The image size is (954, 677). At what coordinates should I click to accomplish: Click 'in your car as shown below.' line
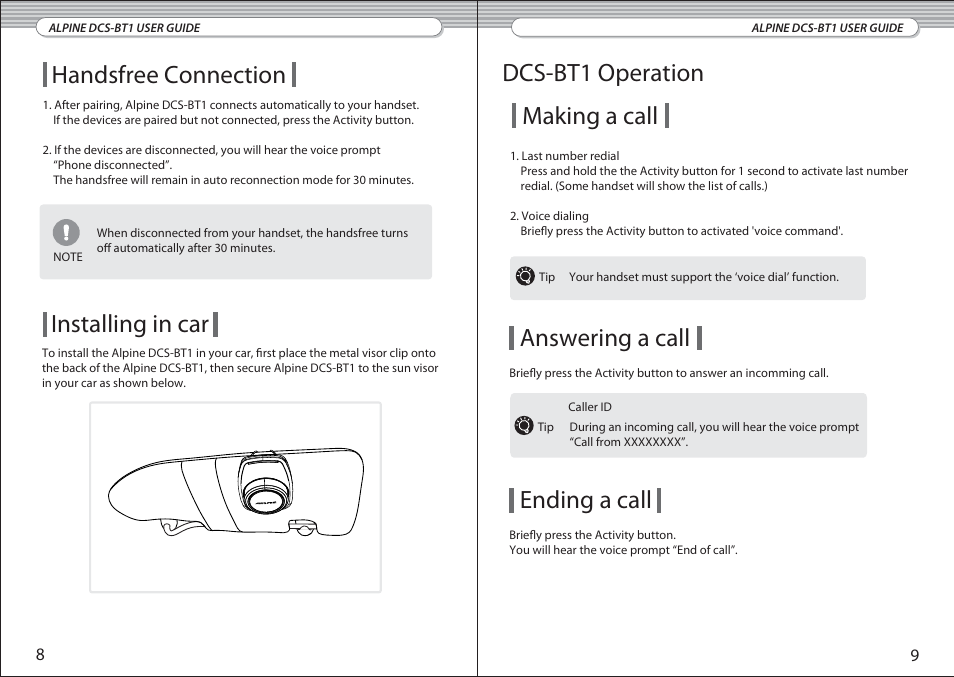(114, 383)
